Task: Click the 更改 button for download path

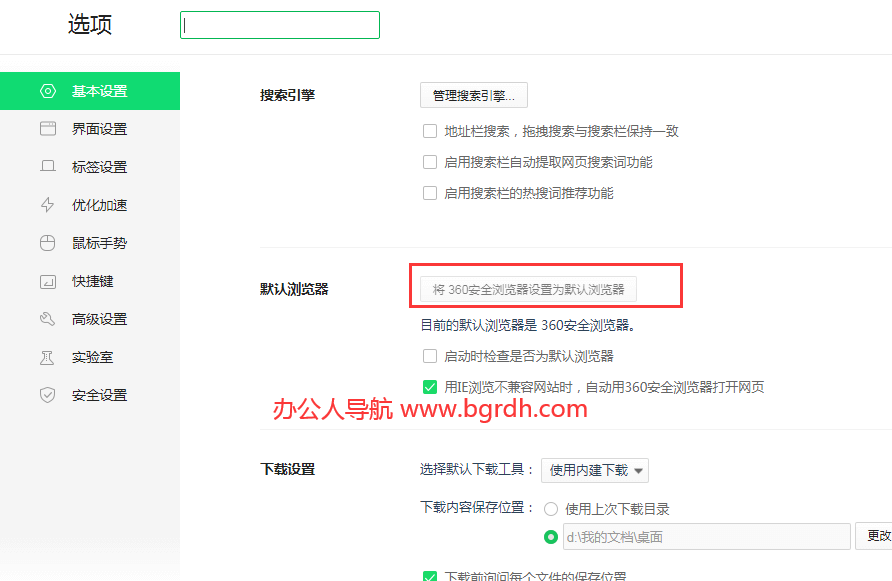Action: tap(878, 536)
